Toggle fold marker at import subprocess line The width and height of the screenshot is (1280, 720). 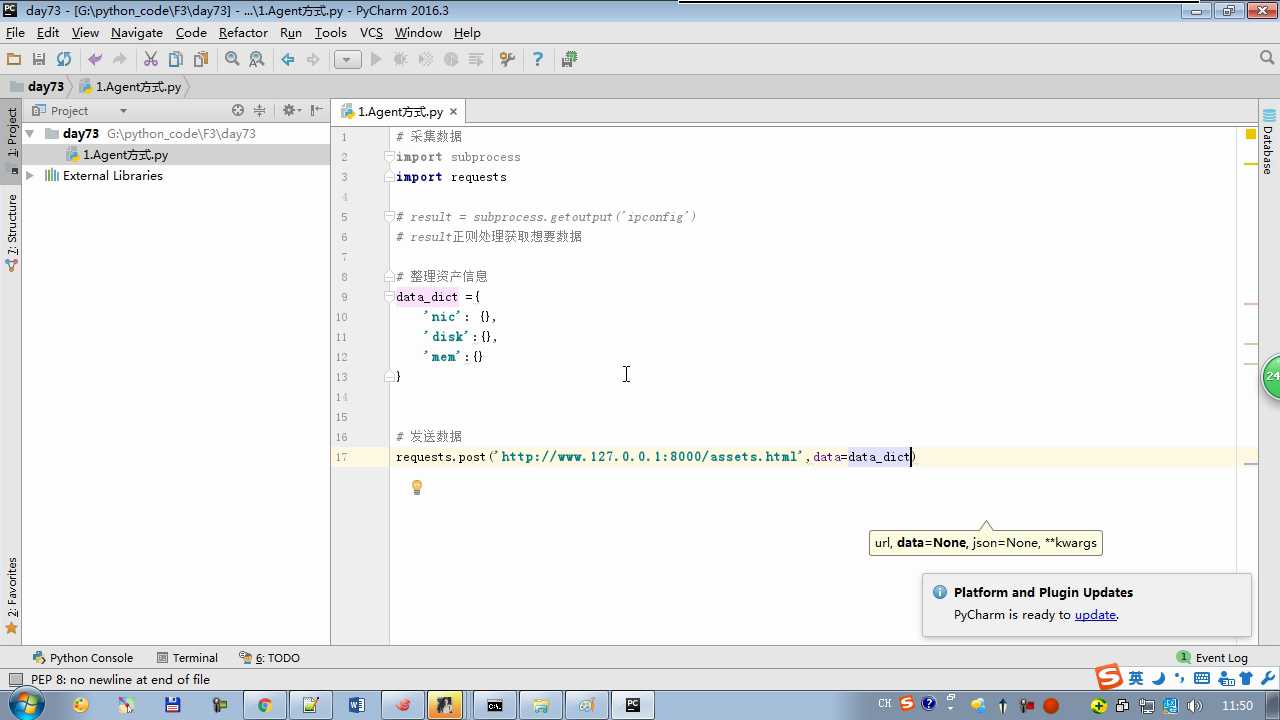pos(390,157)
